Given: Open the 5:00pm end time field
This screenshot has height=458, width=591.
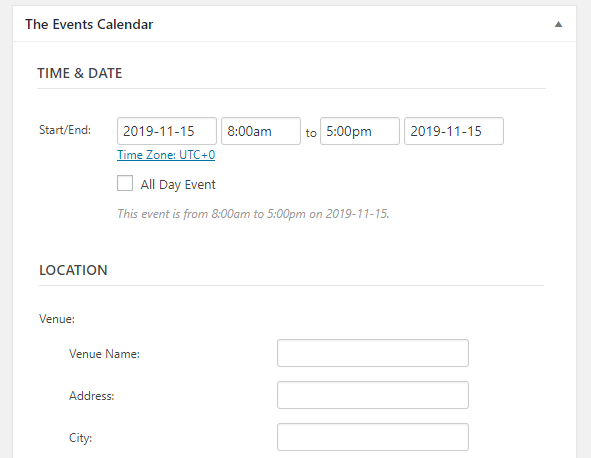Looking at the screenshot, I should pos(360,131).
